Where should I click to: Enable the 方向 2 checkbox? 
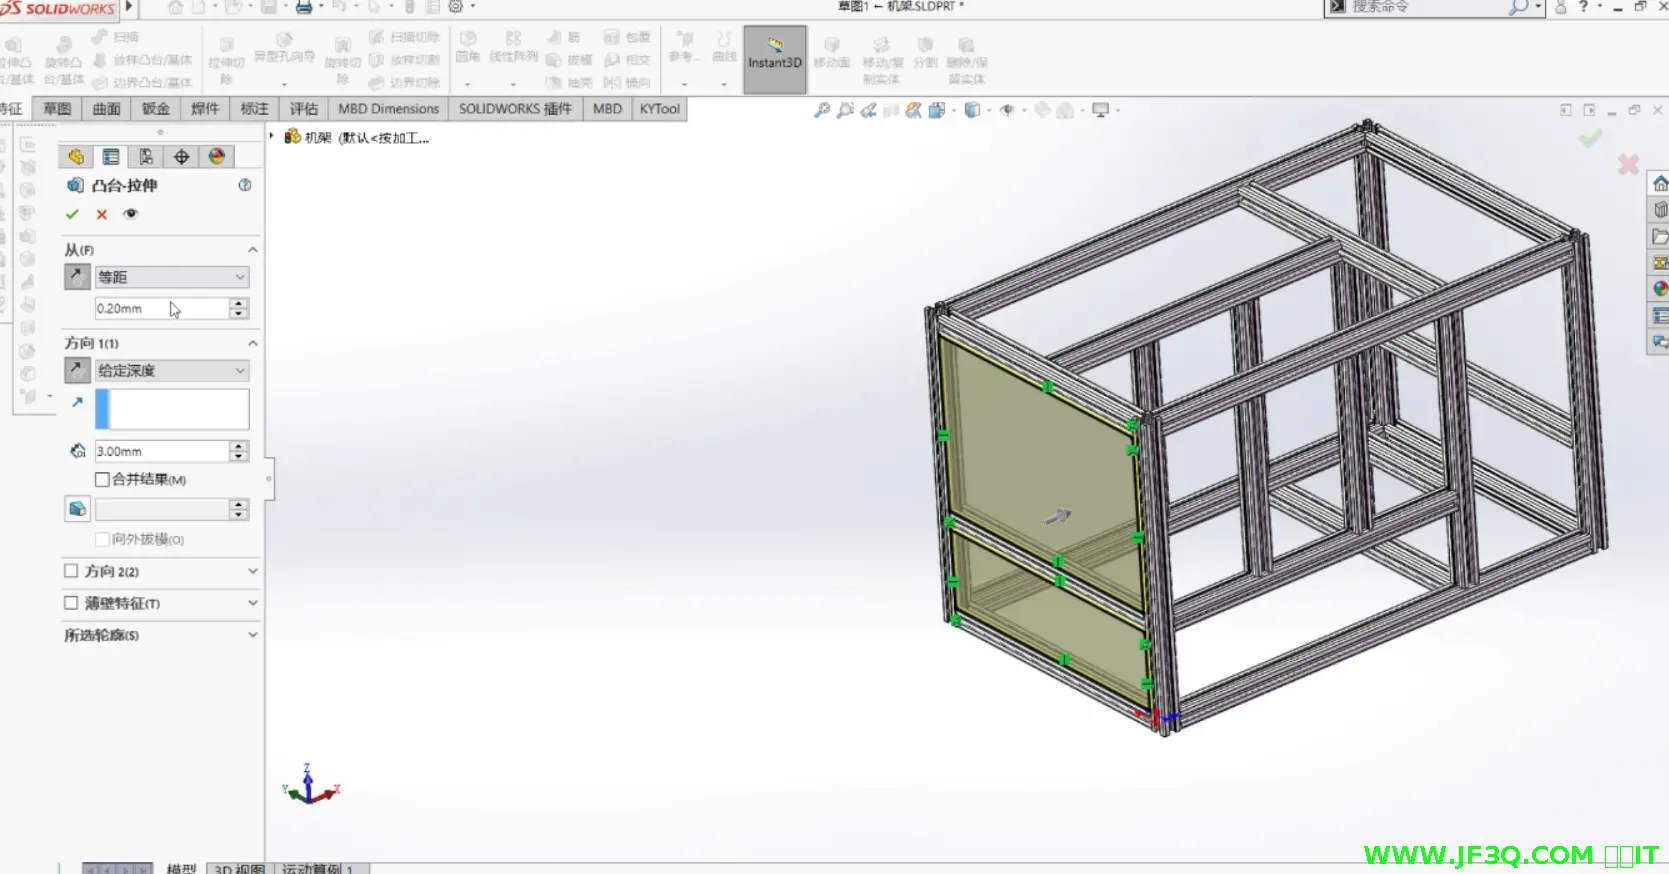click(71, 571)
